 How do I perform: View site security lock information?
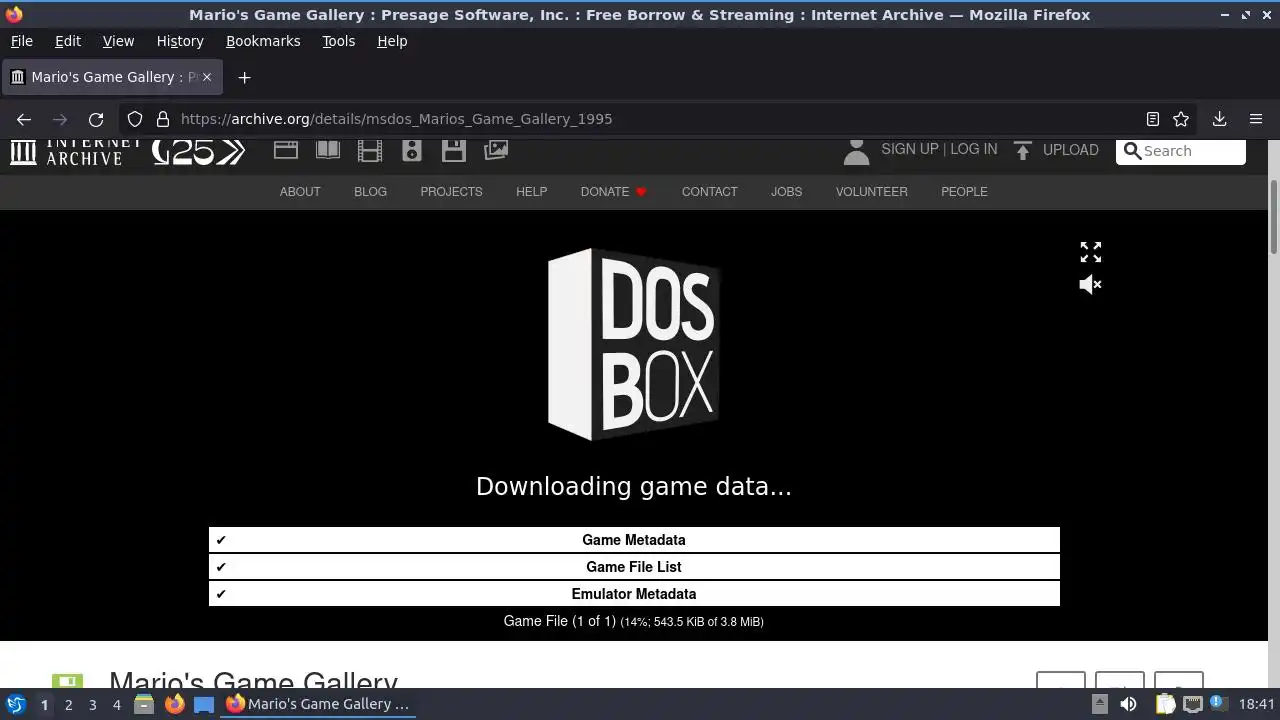click(x=163, y=119)
